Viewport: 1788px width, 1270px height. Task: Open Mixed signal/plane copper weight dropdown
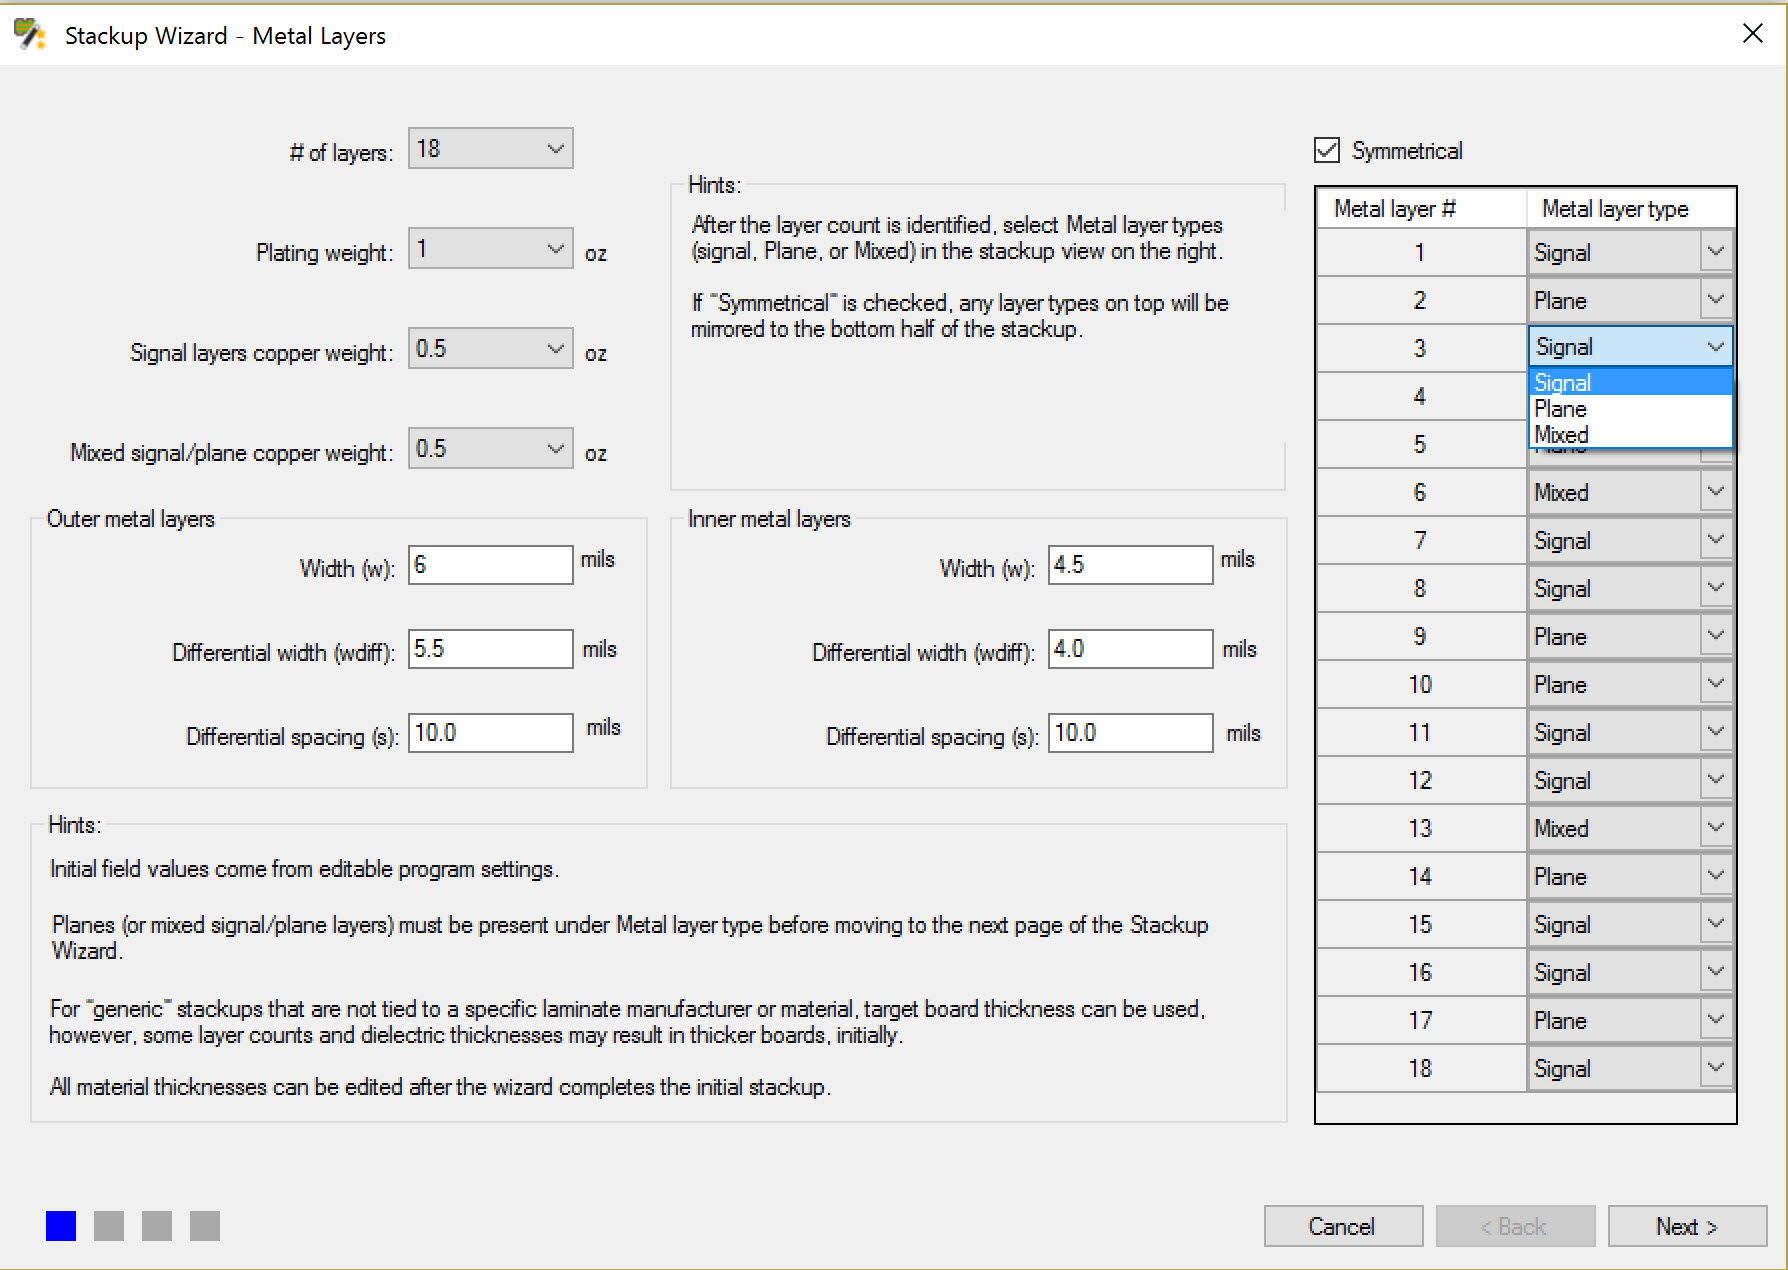click(x=490, y=449)
